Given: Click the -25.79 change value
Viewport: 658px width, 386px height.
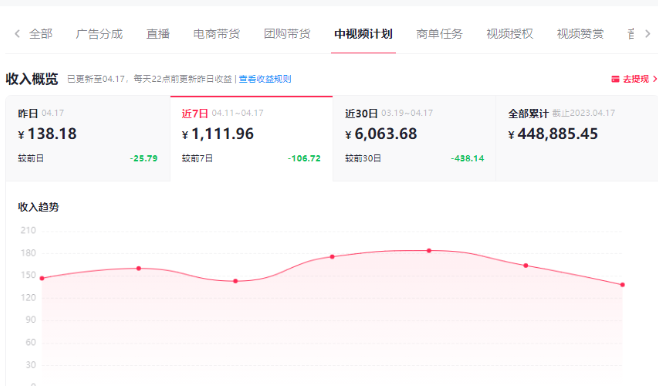Looking at the screenshot, I should click(144, 158).
